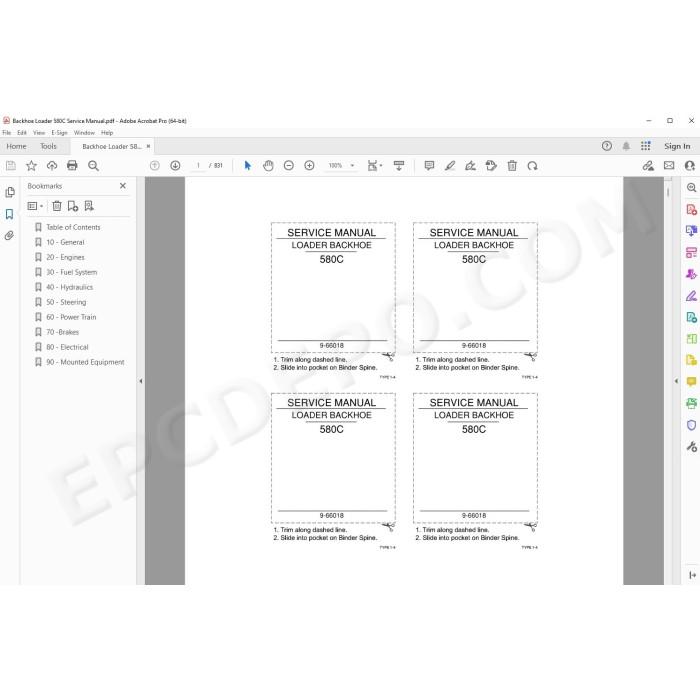Go to previous page arrow

point(155,166)
